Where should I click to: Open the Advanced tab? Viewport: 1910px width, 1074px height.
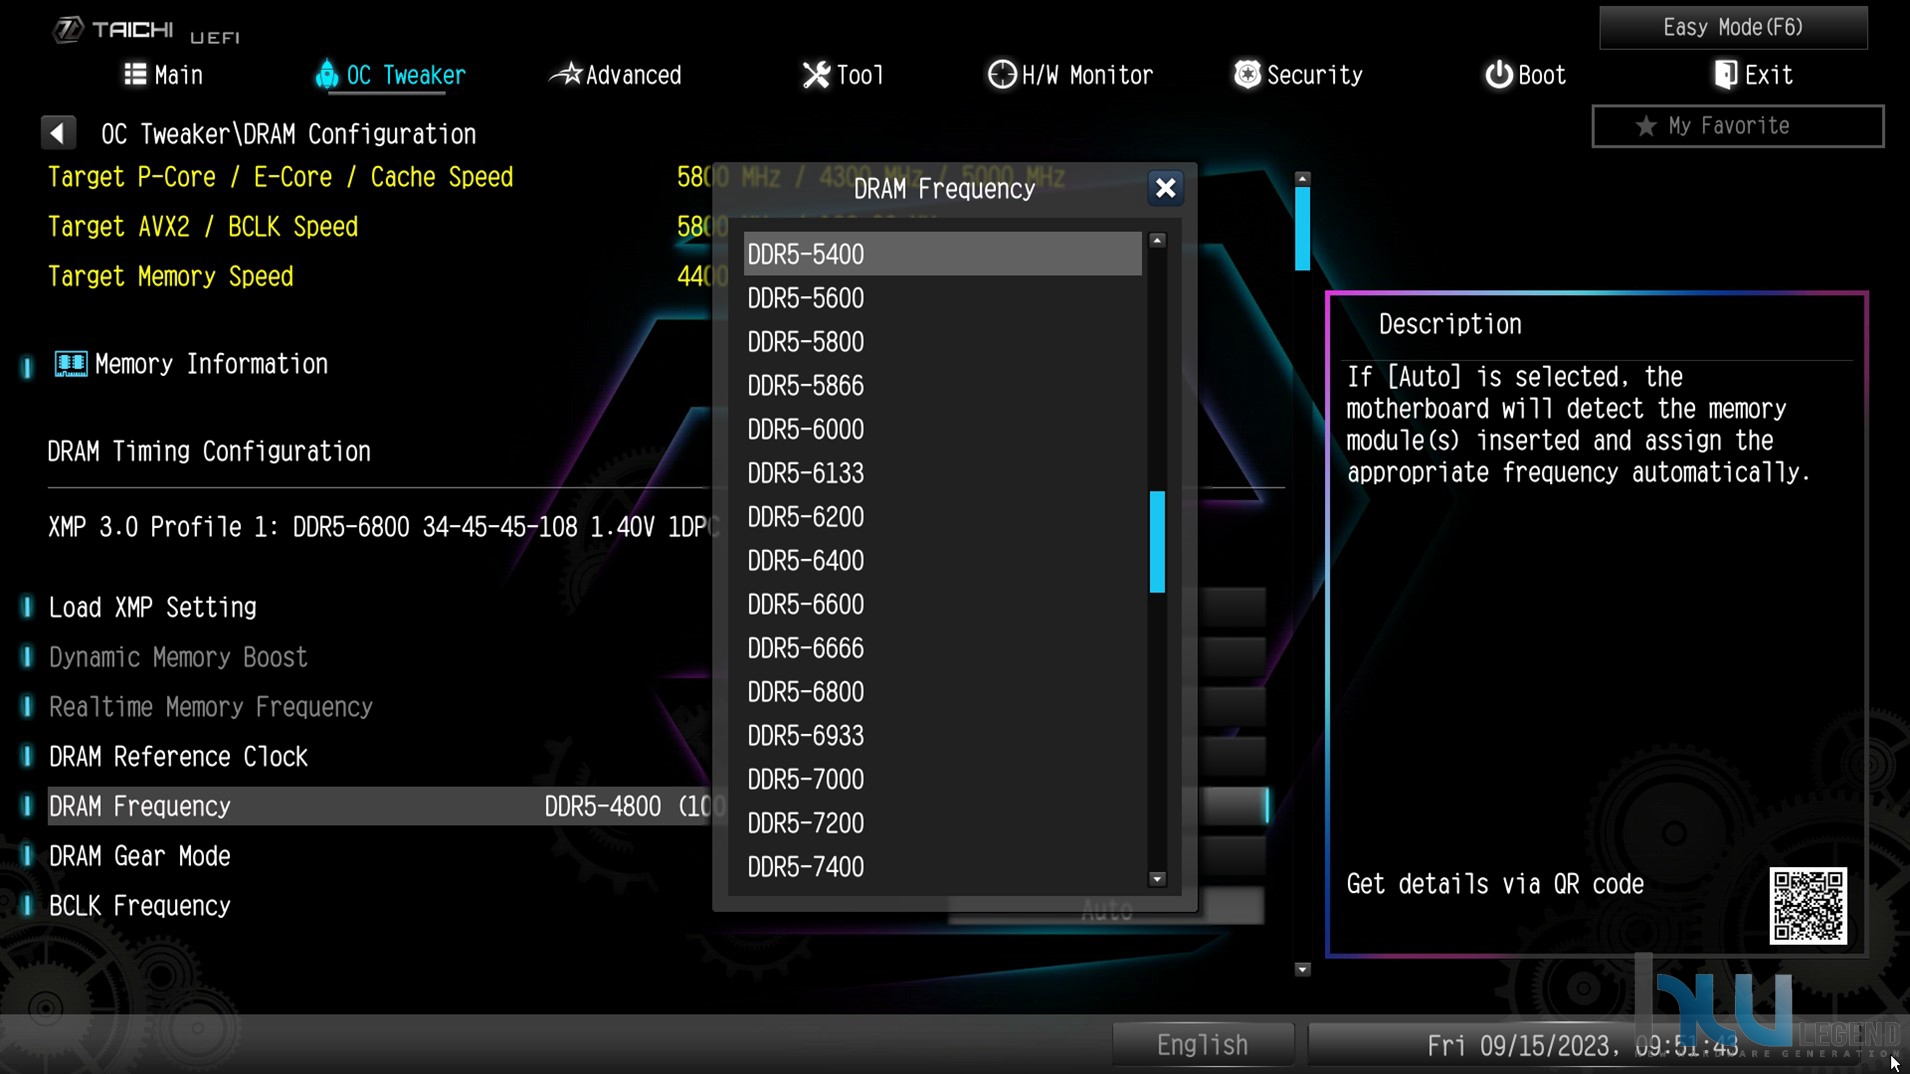point(616,75)
